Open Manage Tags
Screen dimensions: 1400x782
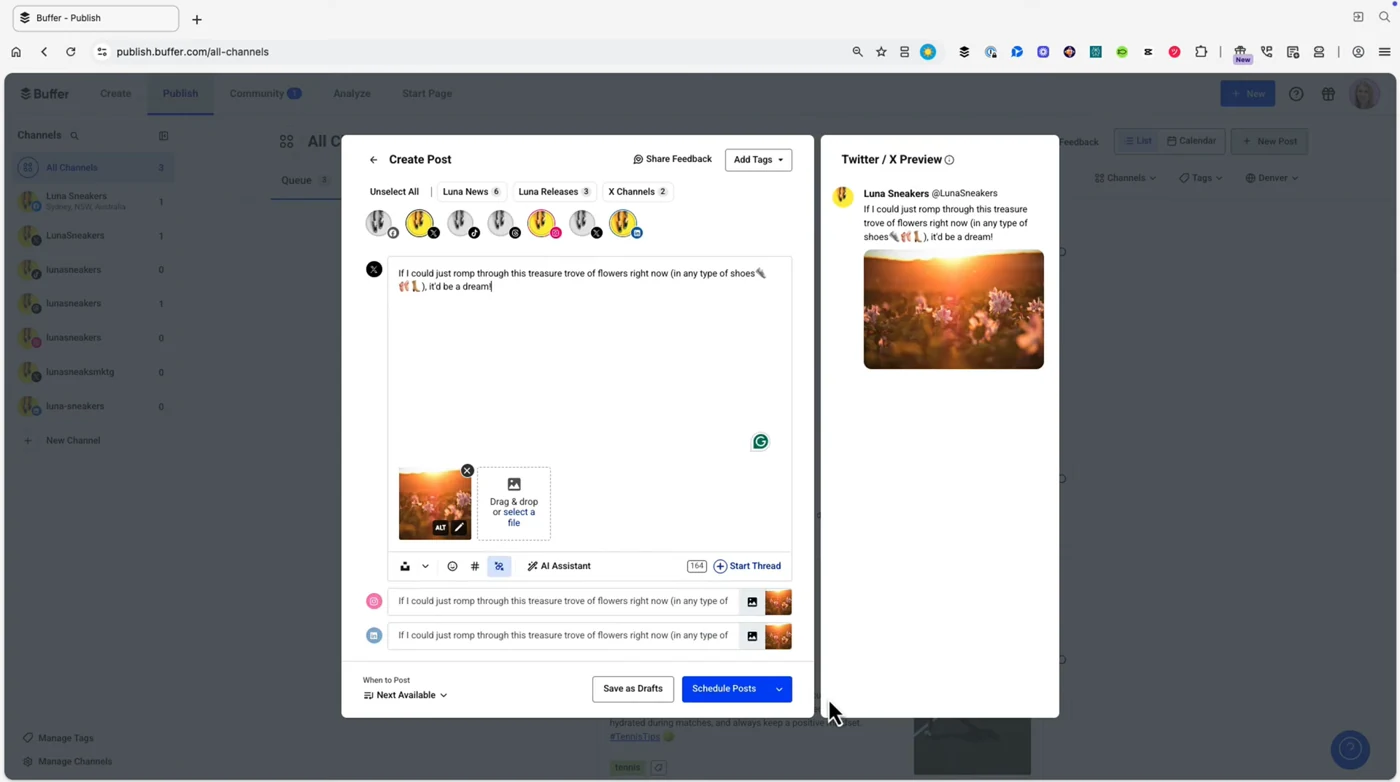[x=58, y=738]
